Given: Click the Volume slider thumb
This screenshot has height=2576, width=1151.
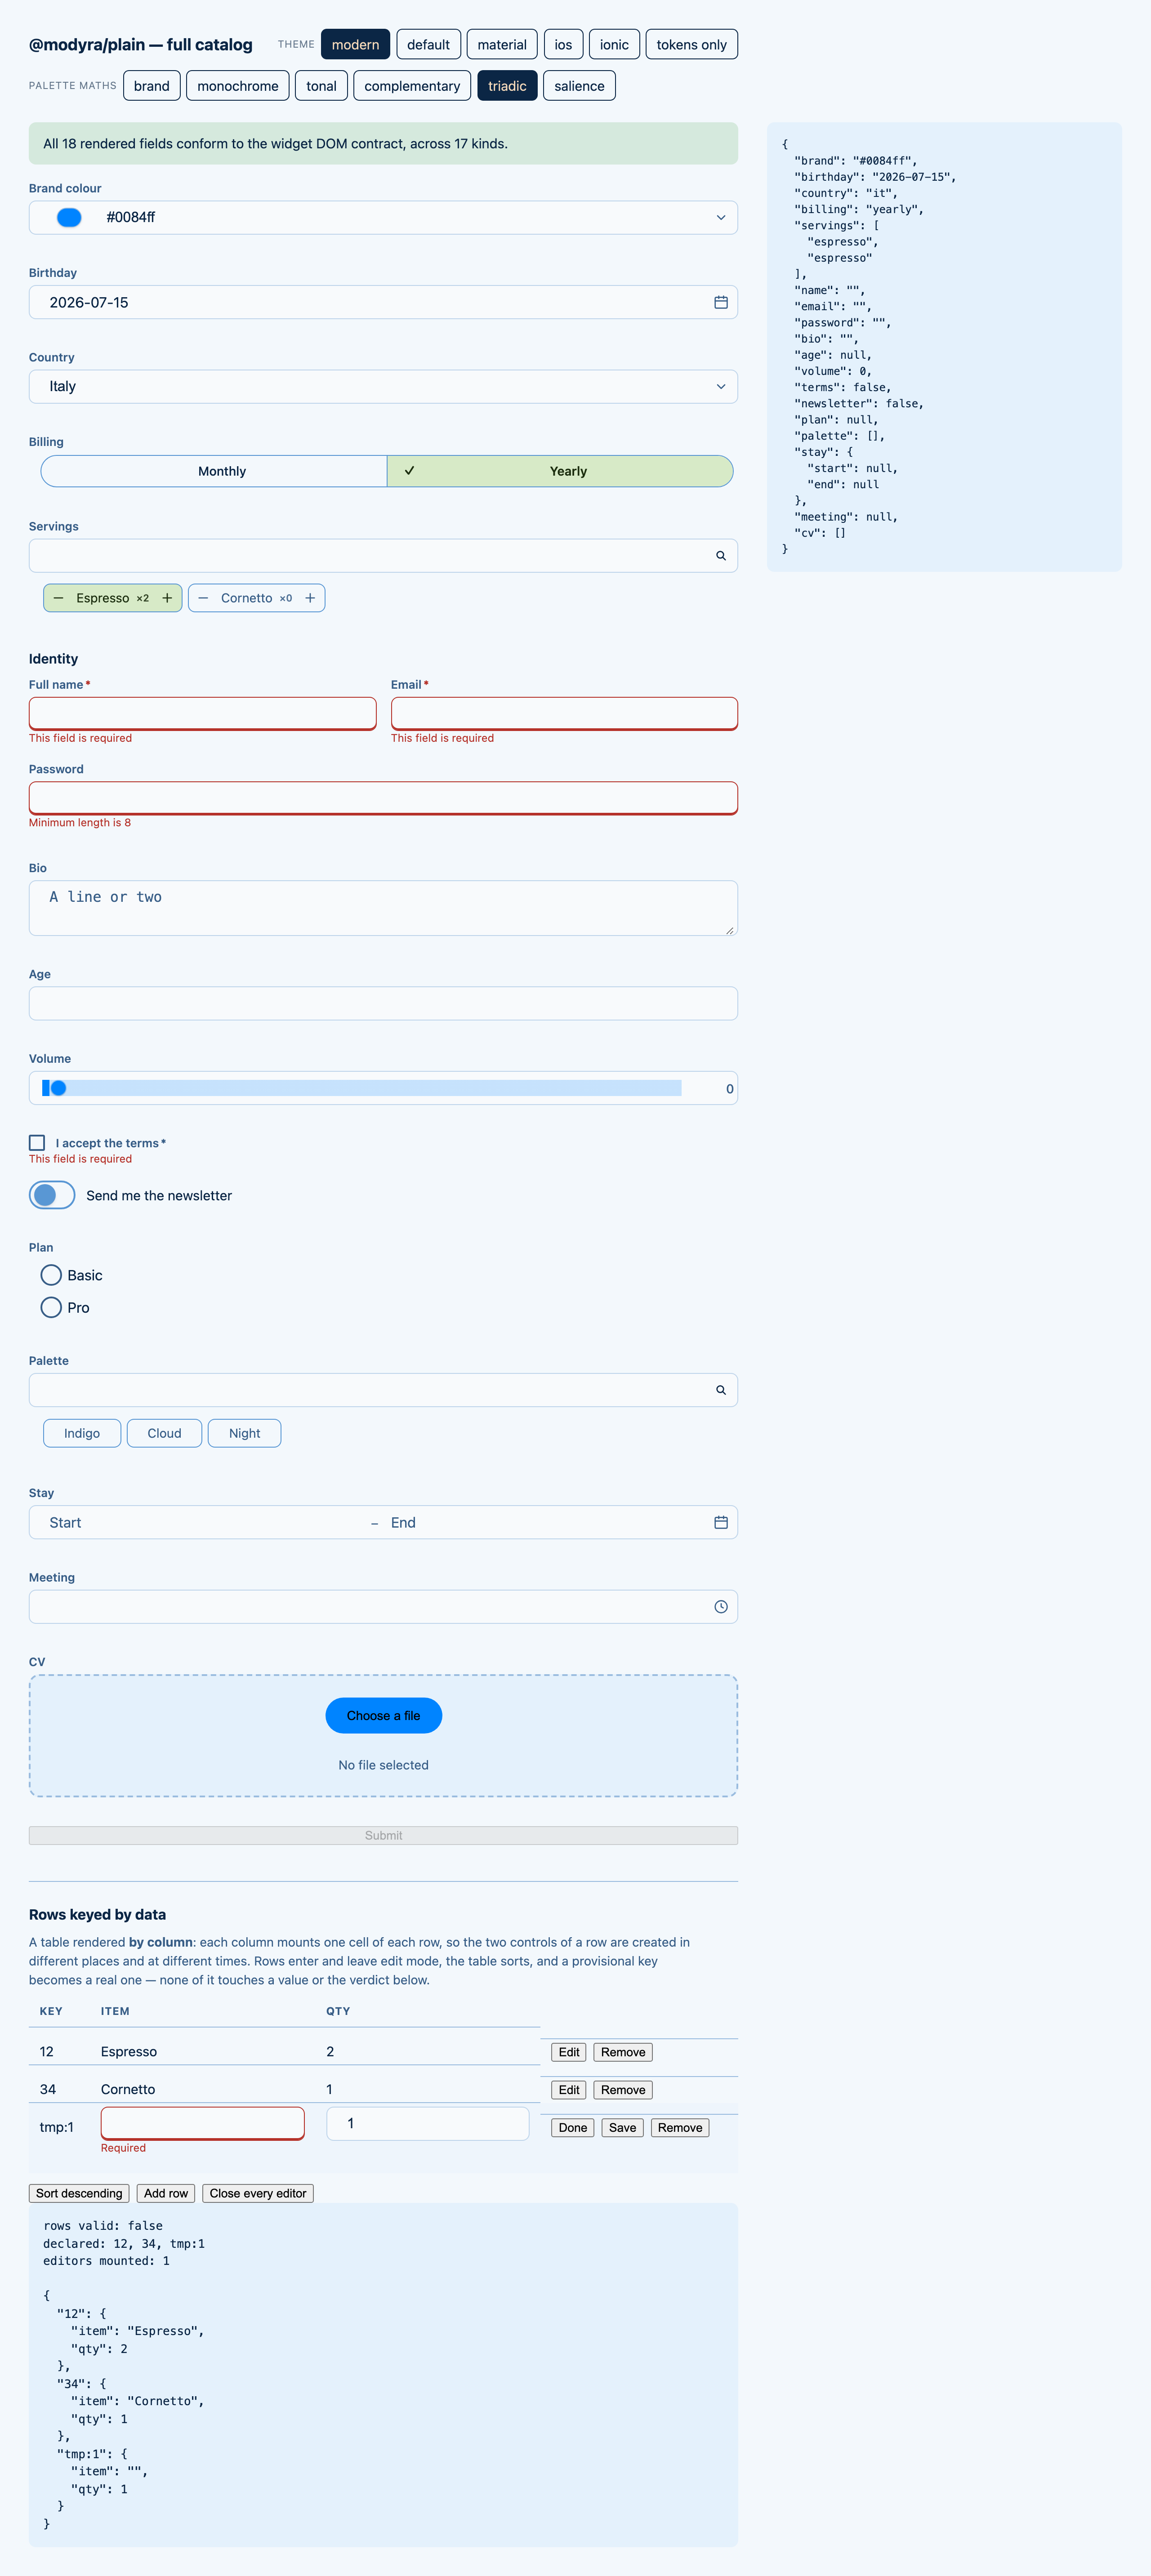Looking at the screenshot, I should (58, 1088).
